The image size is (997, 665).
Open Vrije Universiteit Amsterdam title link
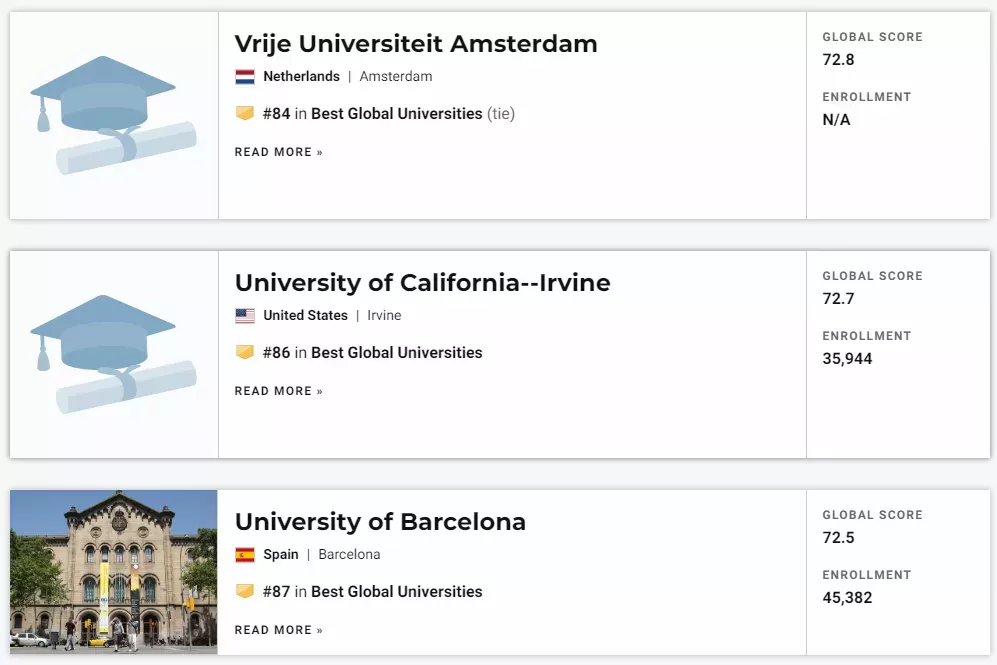coord(416,44)
